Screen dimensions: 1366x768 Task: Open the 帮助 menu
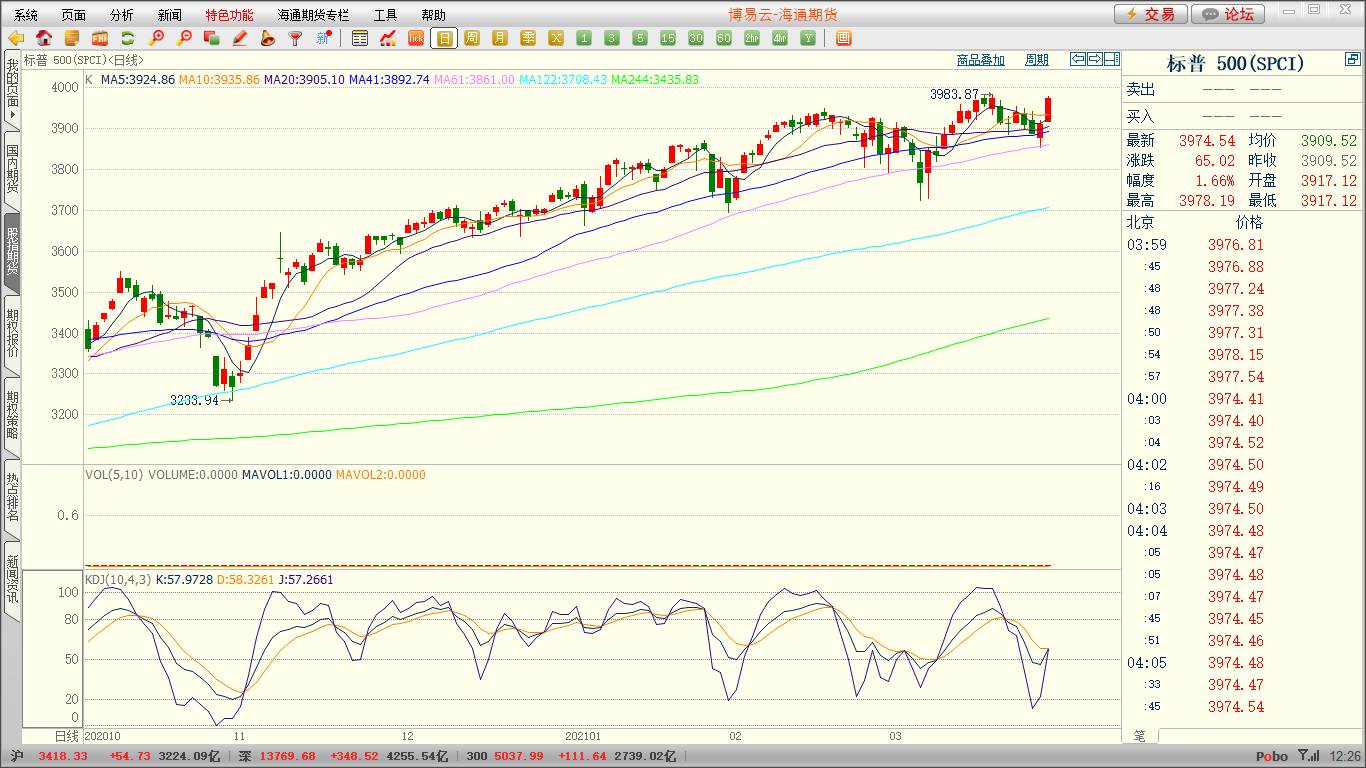coord(433,15)
